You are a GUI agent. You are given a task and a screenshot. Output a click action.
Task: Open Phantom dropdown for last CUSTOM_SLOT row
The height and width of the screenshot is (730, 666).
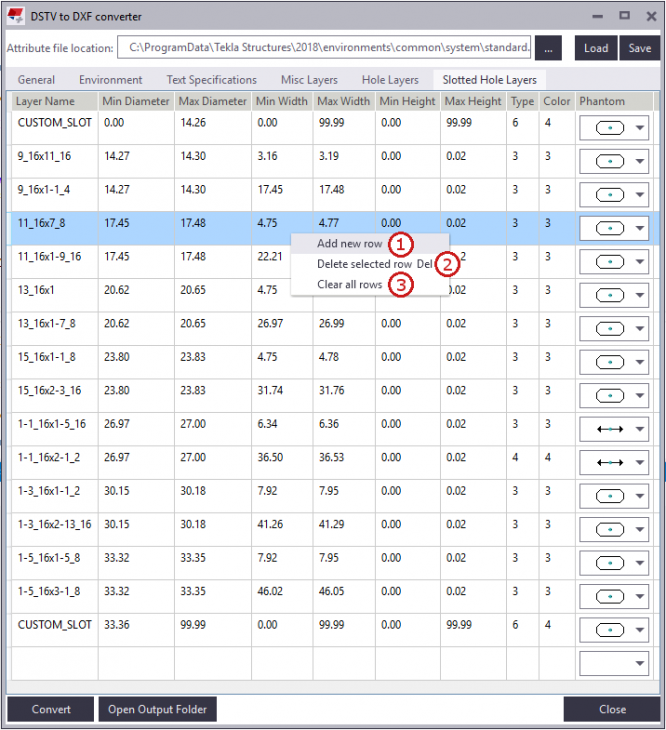614,630
